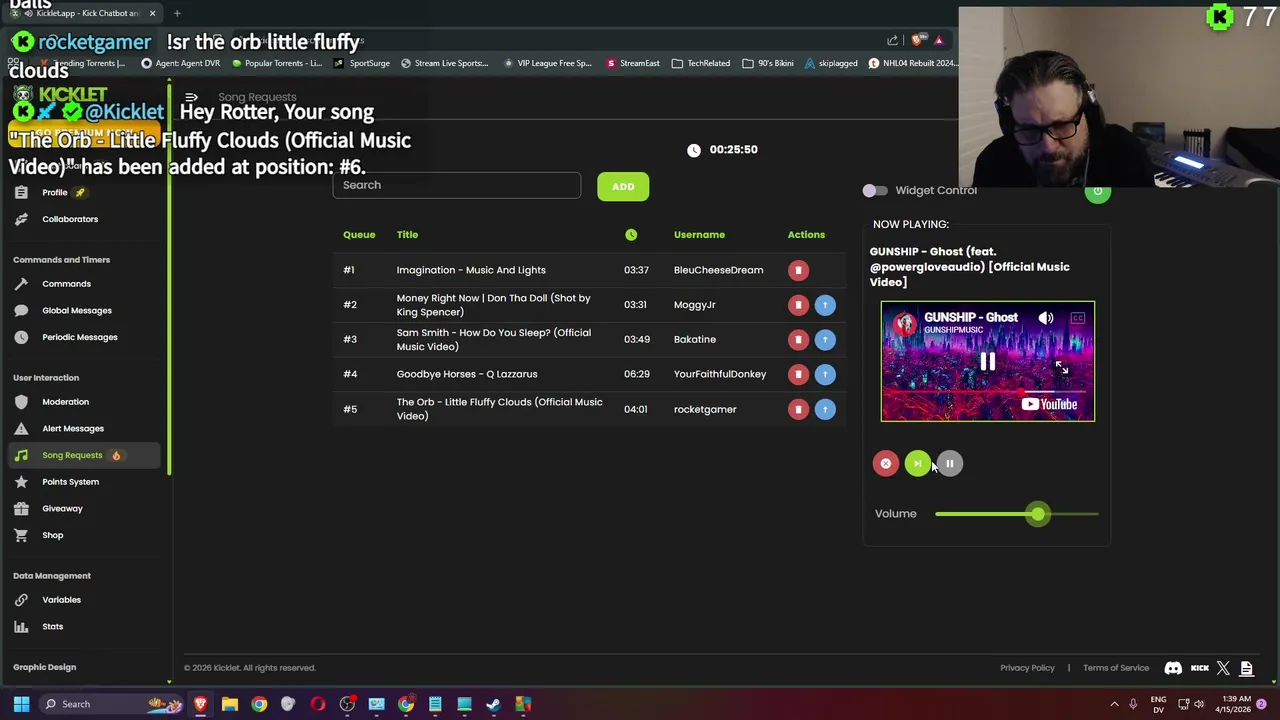
Task: Open File Explorer from the taskbar
Action: 230,704
